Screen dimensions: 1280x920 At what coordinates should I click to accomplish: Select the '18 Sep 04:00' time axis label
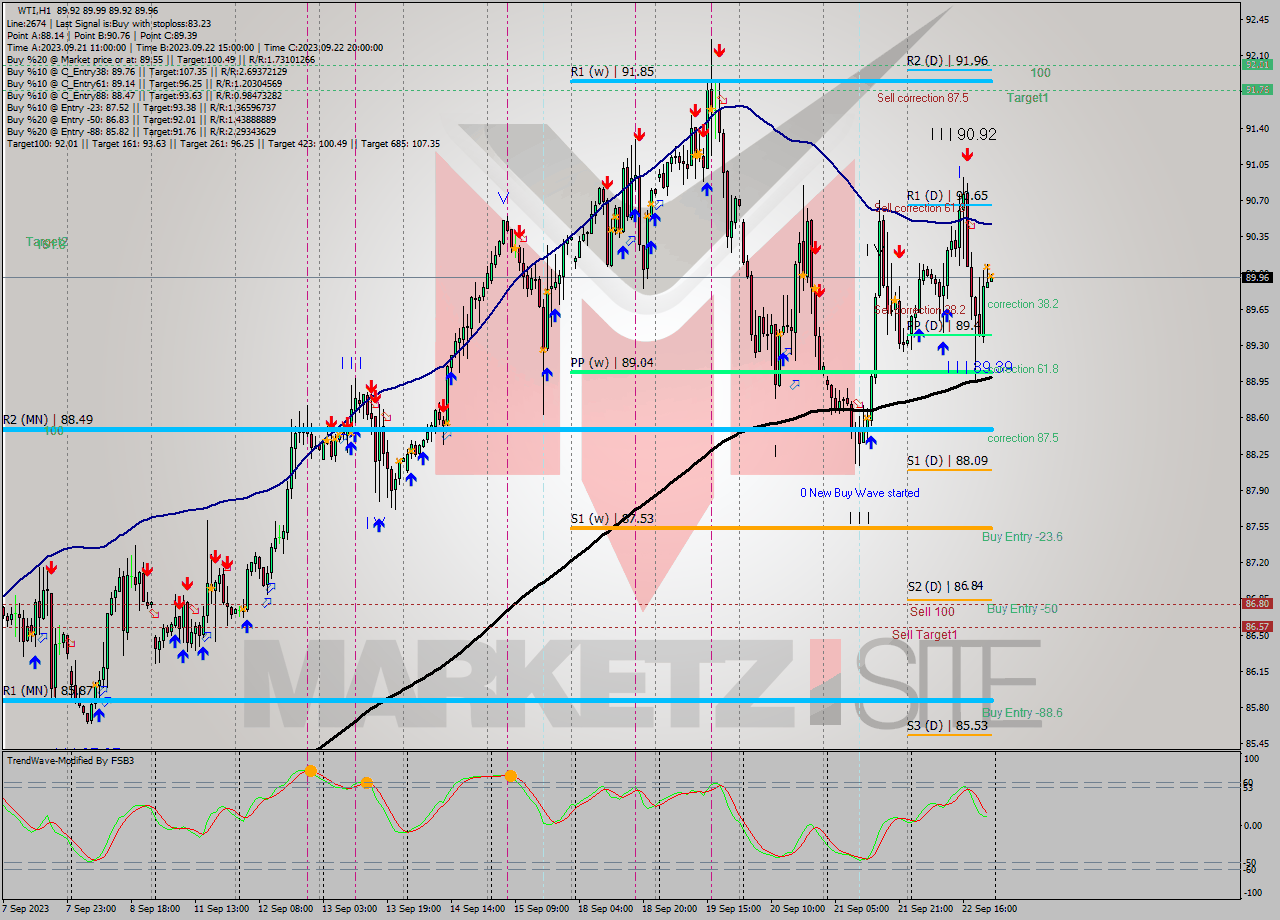coord(605,909)
